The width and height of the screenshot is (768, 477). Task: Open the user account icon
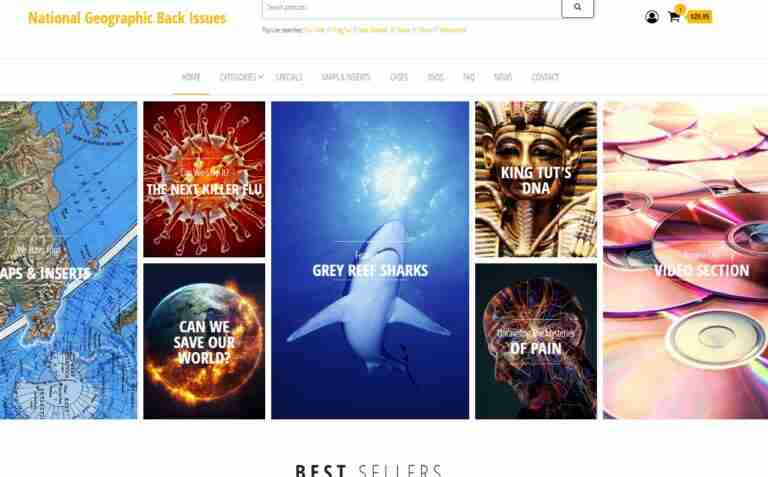(651, 17)
